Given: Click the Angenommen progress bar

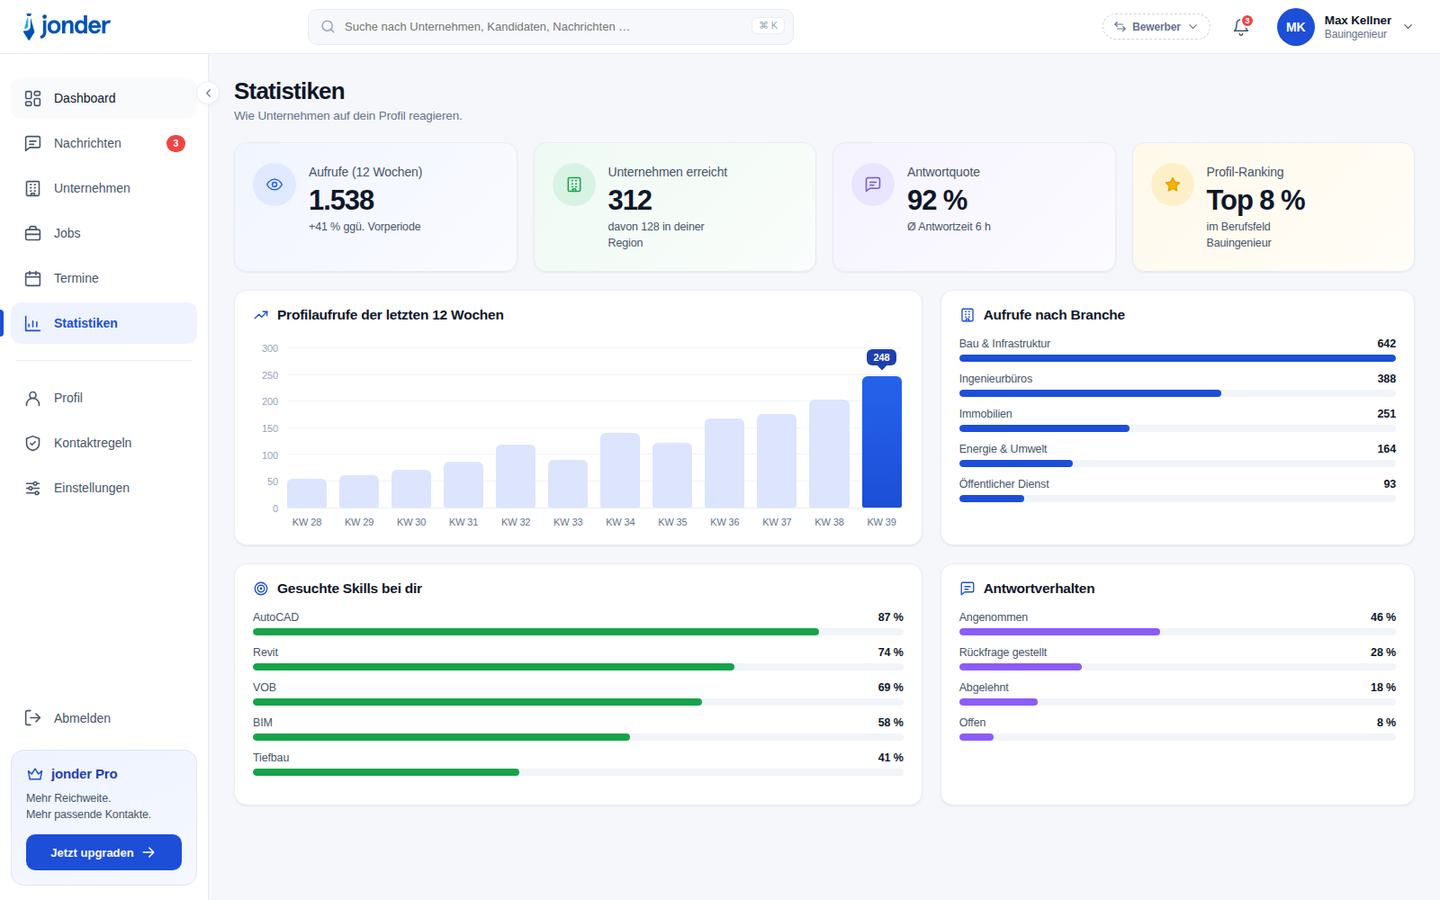Looking at the screenshot, I should point(1177,632).
